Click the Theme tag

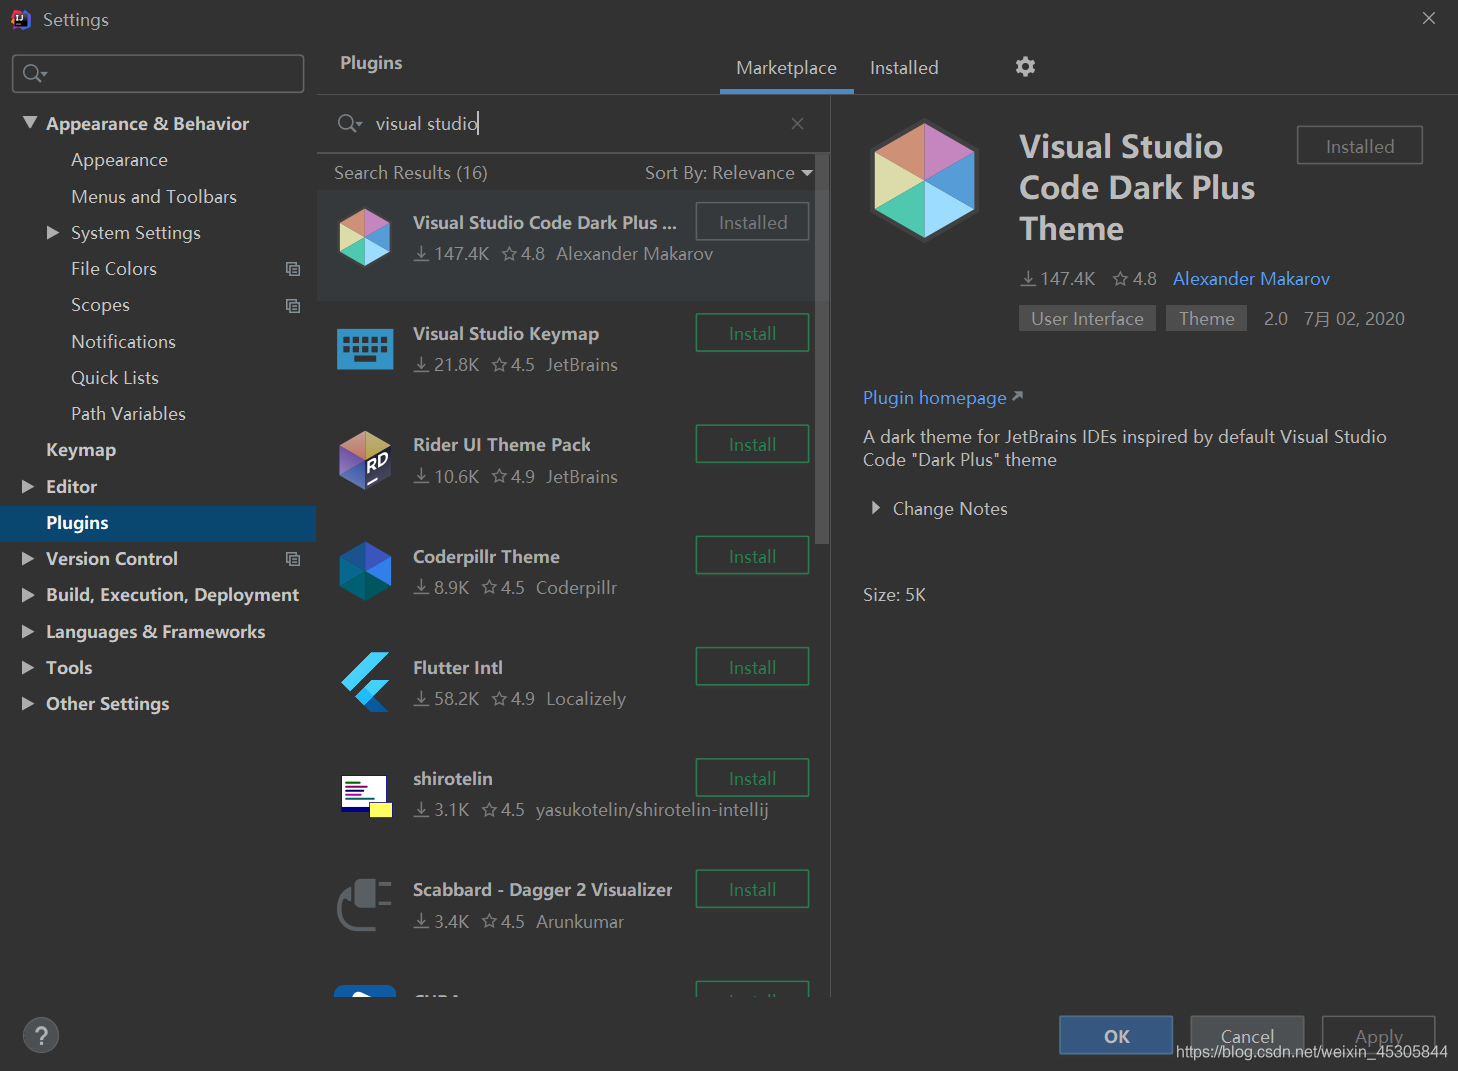pos(1206,318)
